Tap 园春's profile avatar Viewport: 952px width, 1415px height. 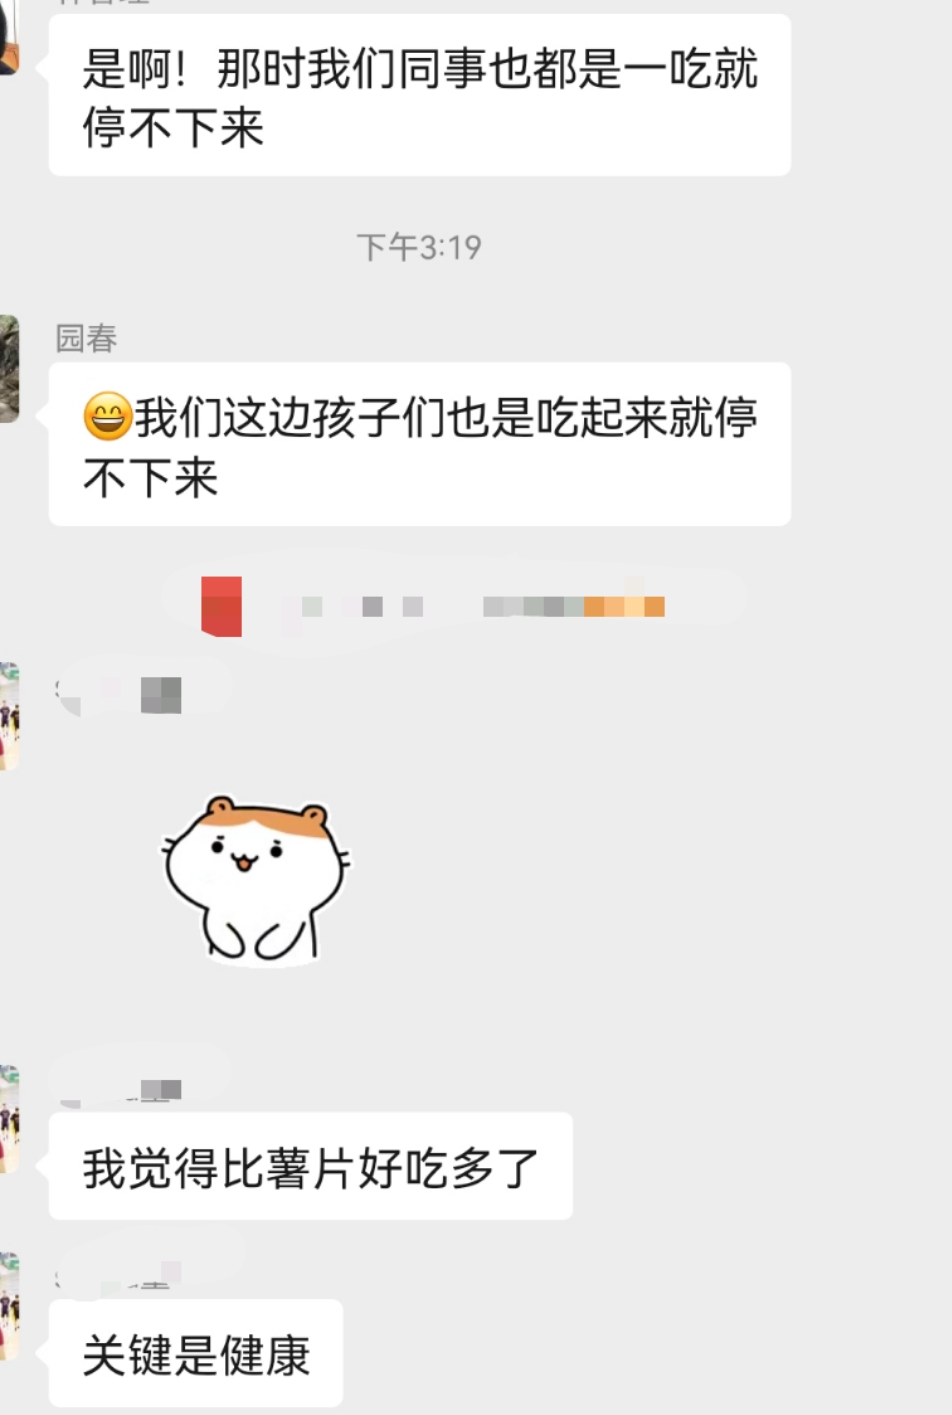tap(9, 369)
